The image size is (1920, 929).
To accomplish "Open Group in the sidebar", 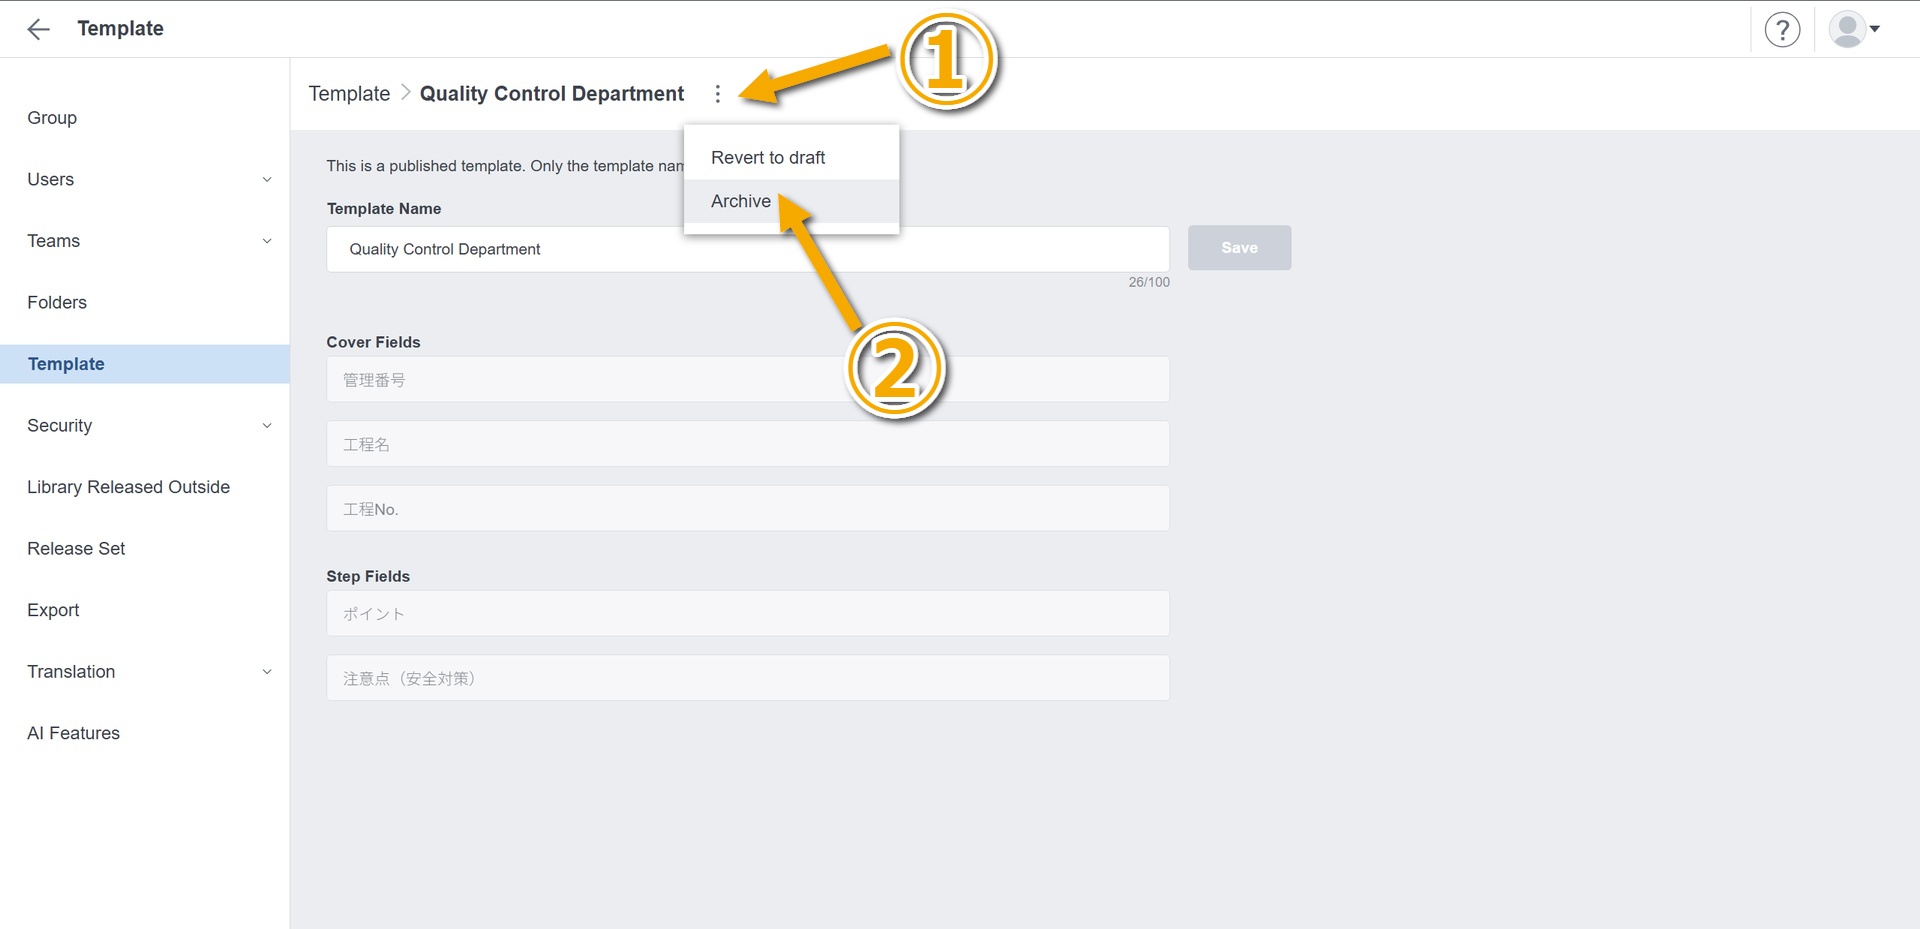I will point(52,118).
